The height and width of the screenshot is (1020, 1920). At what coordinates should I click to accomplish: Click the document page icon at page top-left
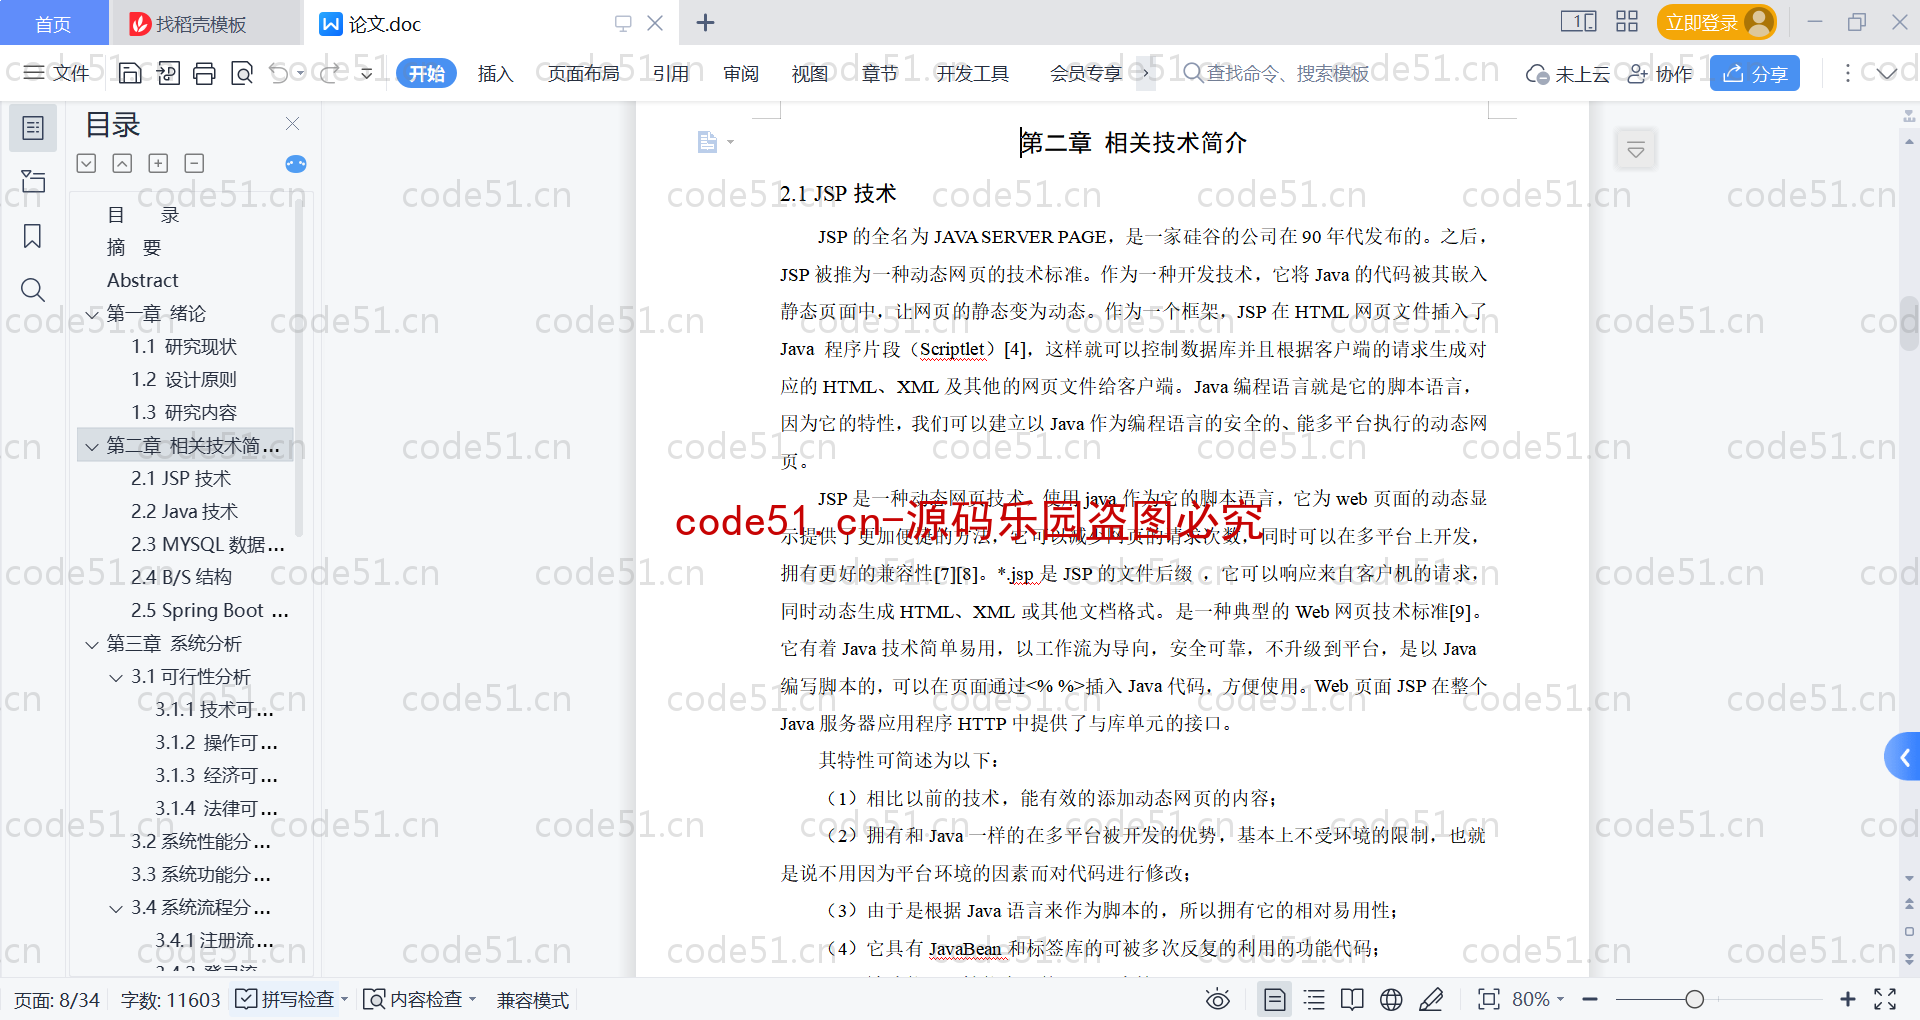point(708,142)
